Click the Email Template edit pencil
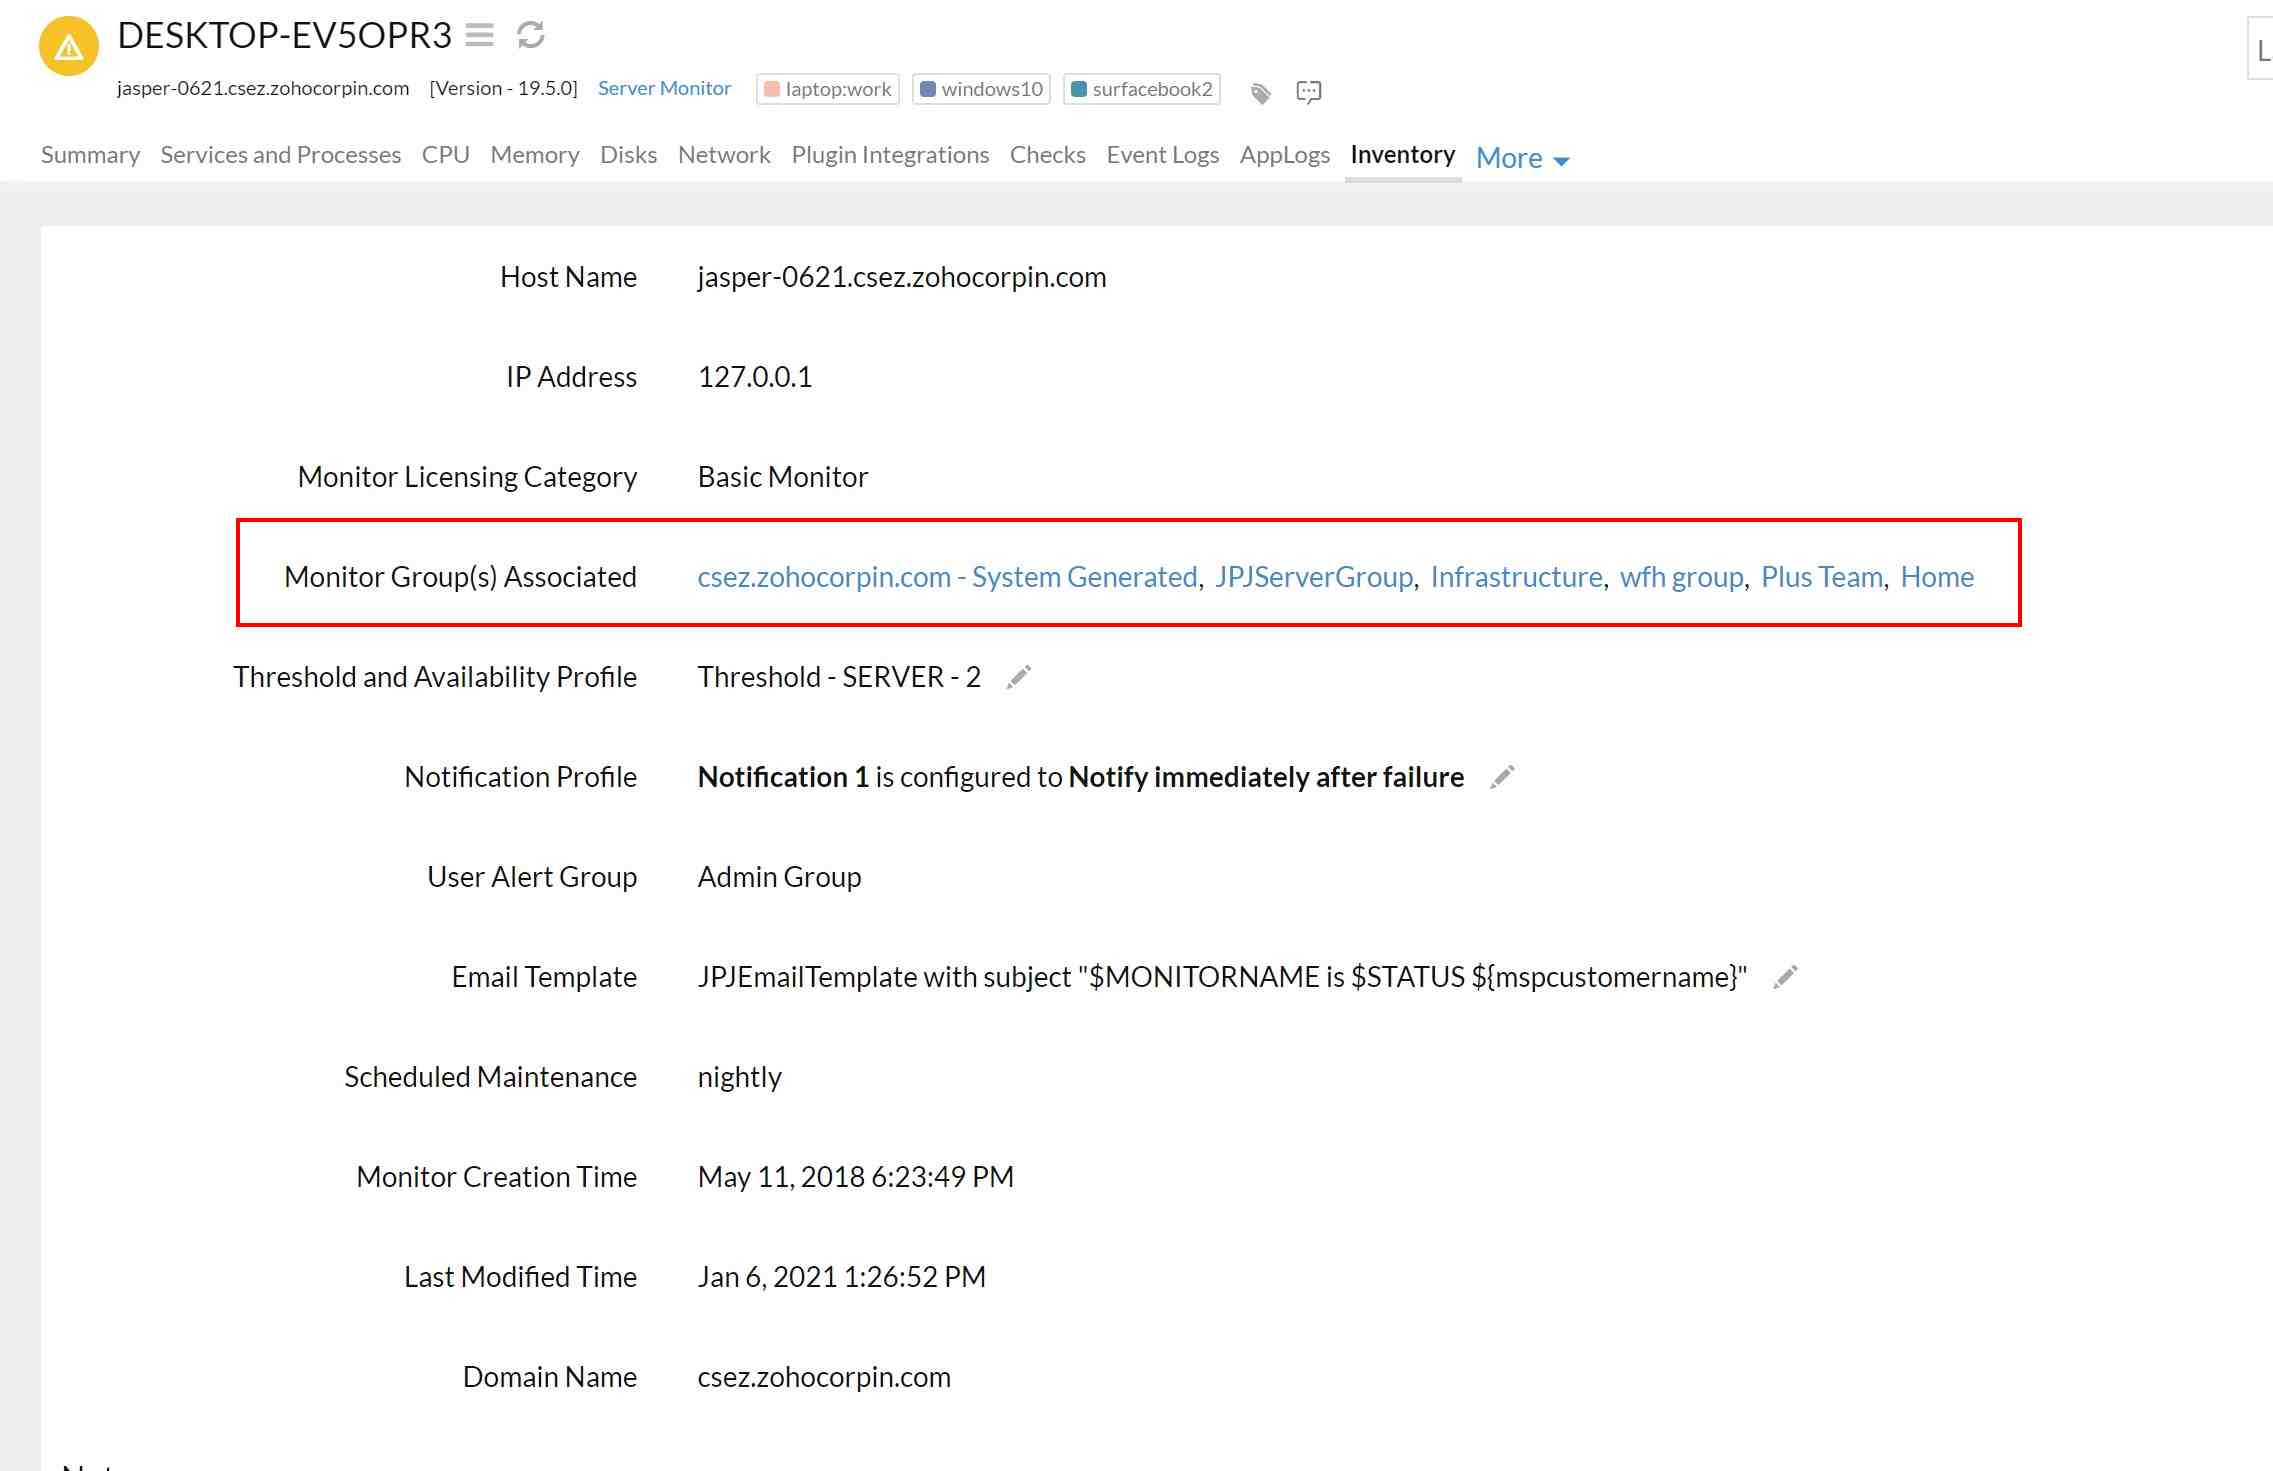2273x1471 pixels. click(1785, 977)
